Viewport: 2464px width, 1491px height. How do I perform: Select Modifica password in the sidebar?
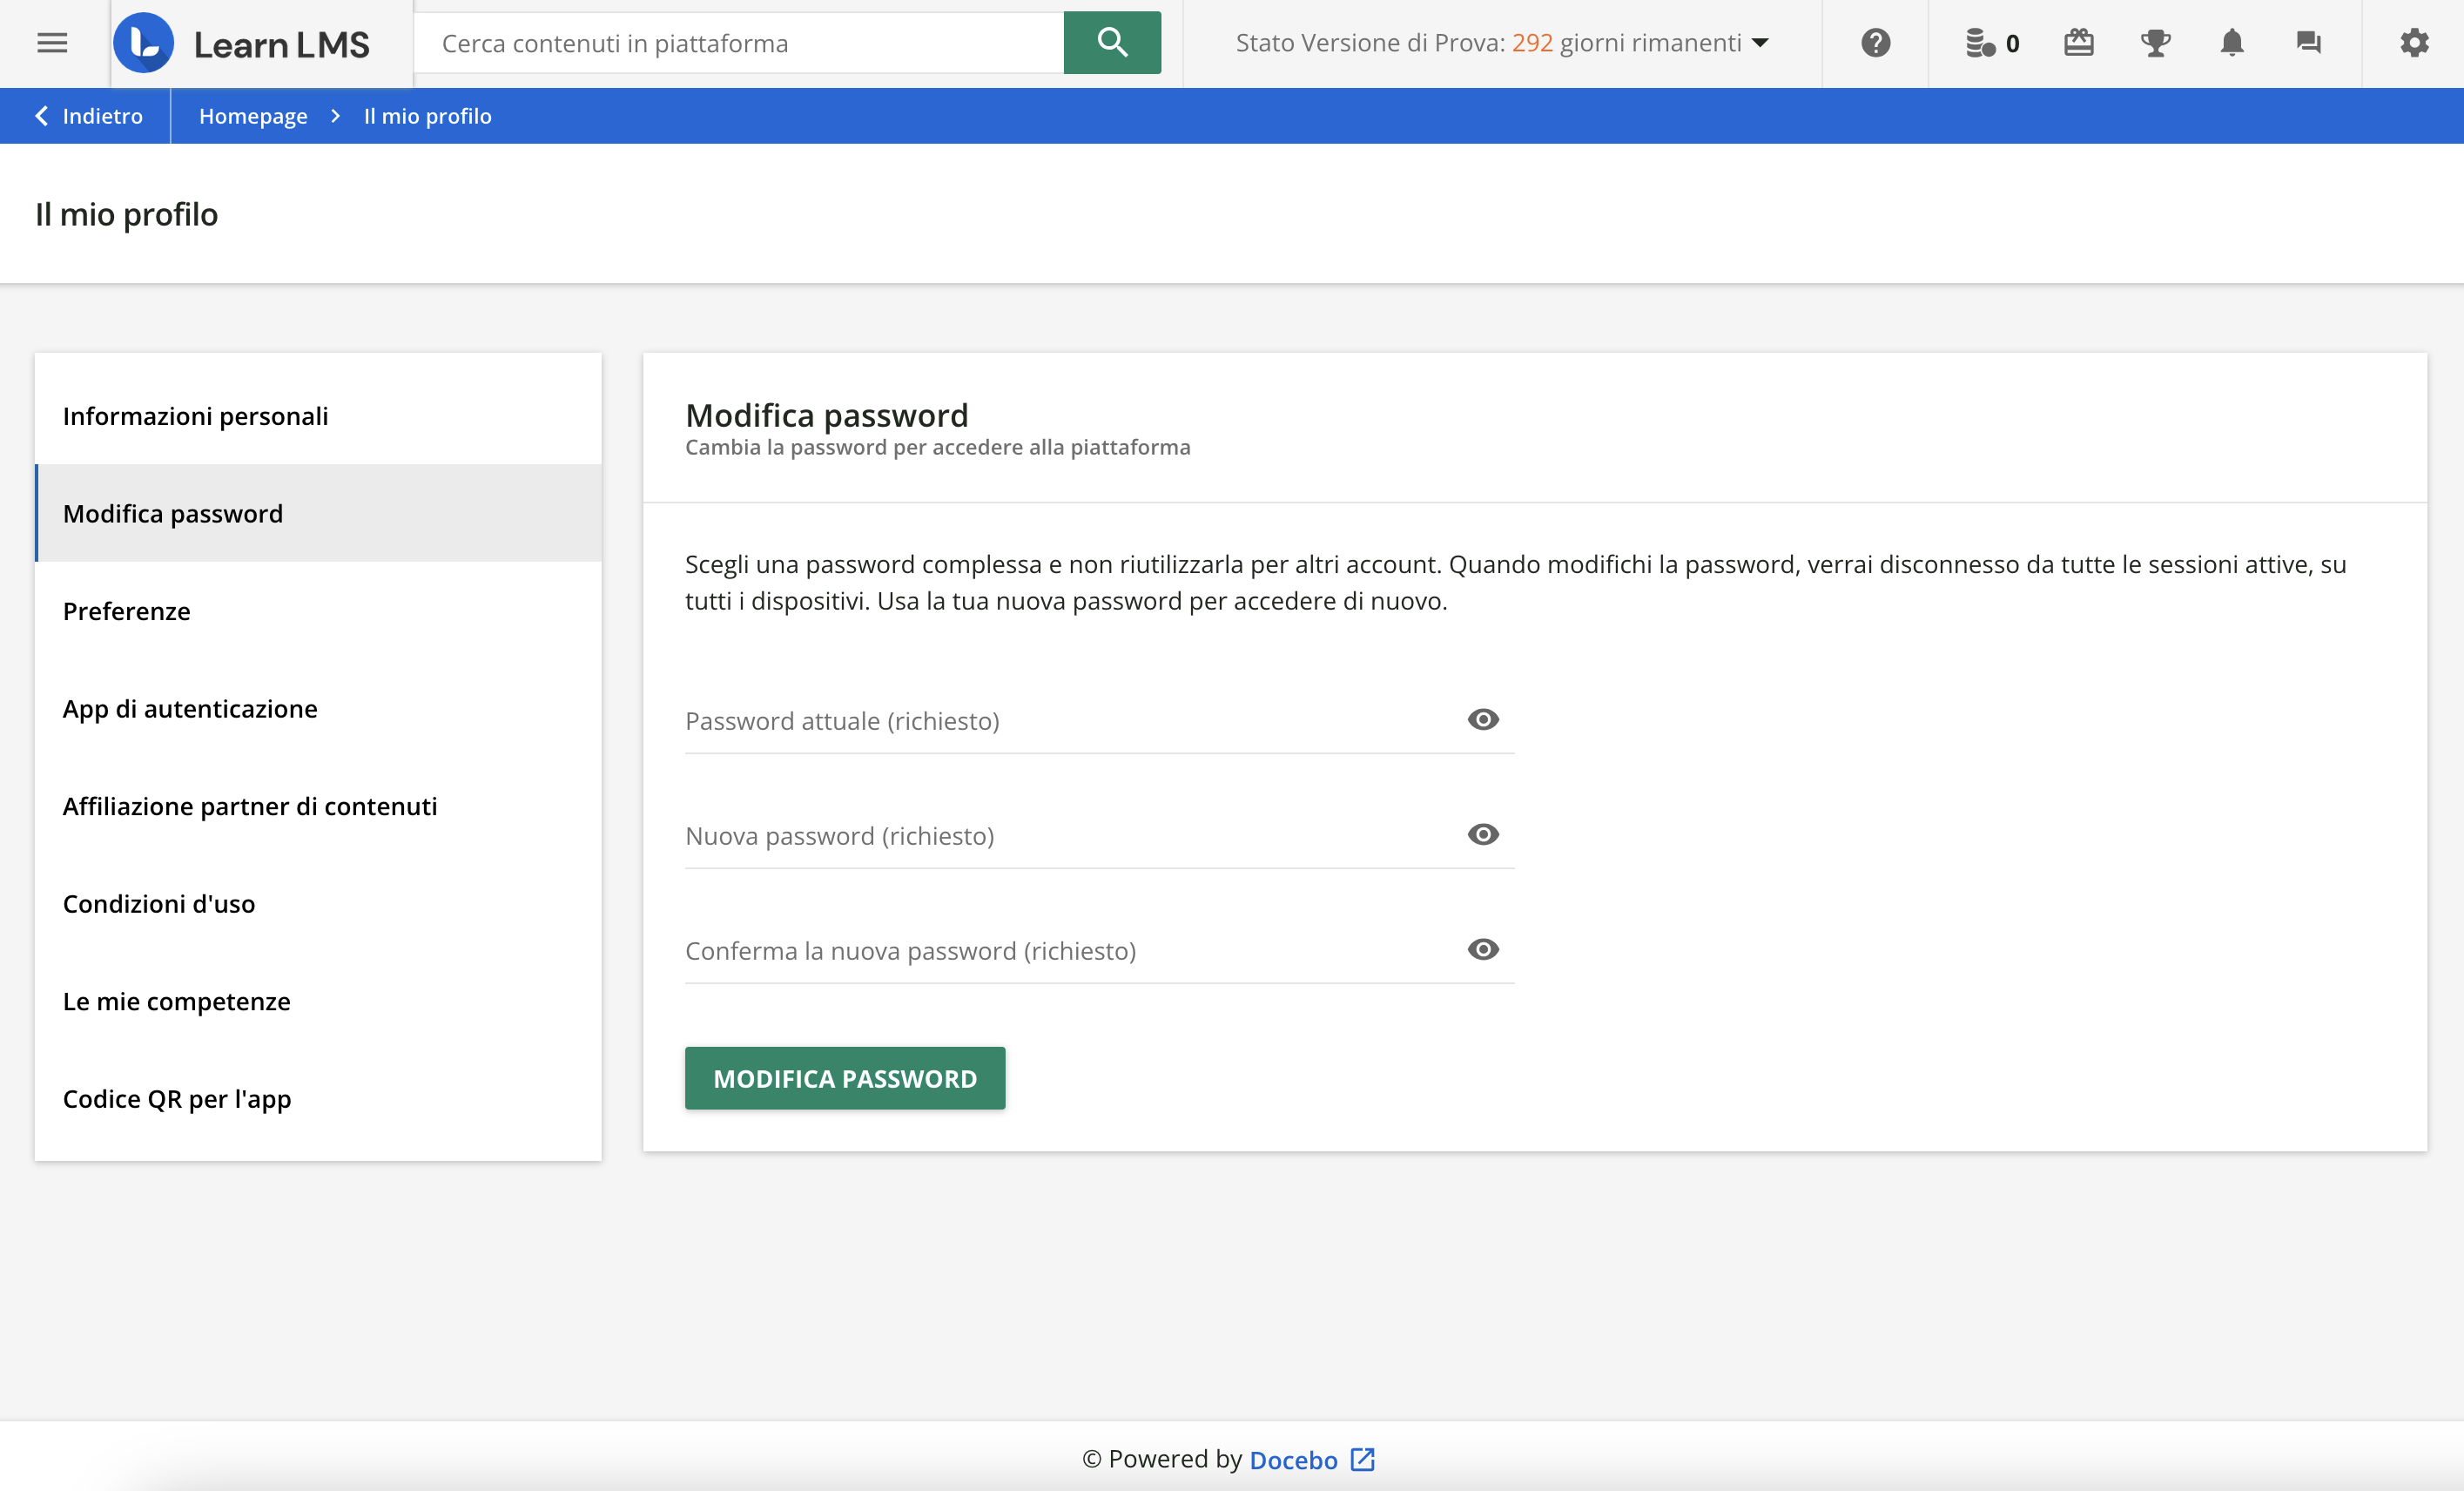pos(318,513)
